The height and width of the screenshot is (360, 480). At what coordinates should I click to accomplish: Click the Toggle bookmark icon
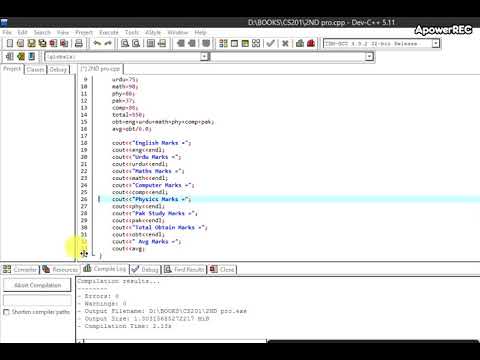[206, 43]
